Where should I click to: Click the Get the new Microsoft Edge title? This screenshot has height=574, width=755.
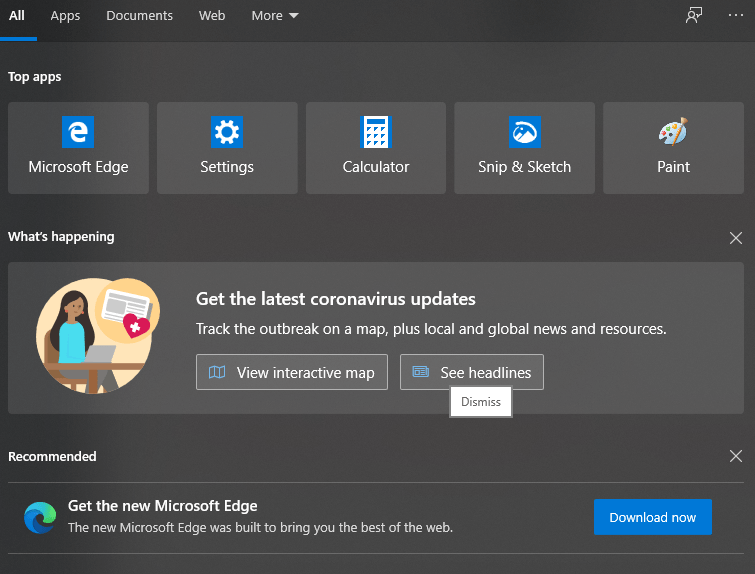[162, 506]
